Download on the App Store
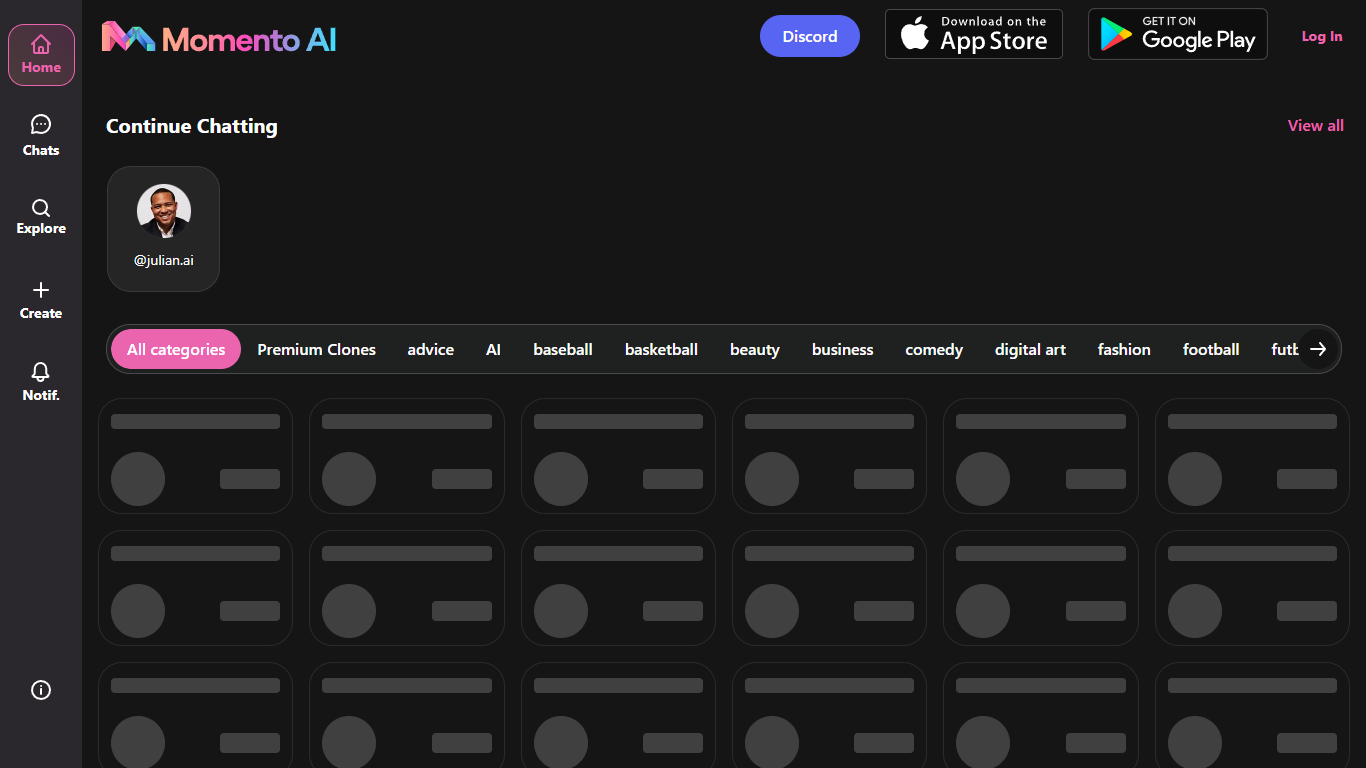This screenshot has width=1366, height=768. [x=974, y=34]
